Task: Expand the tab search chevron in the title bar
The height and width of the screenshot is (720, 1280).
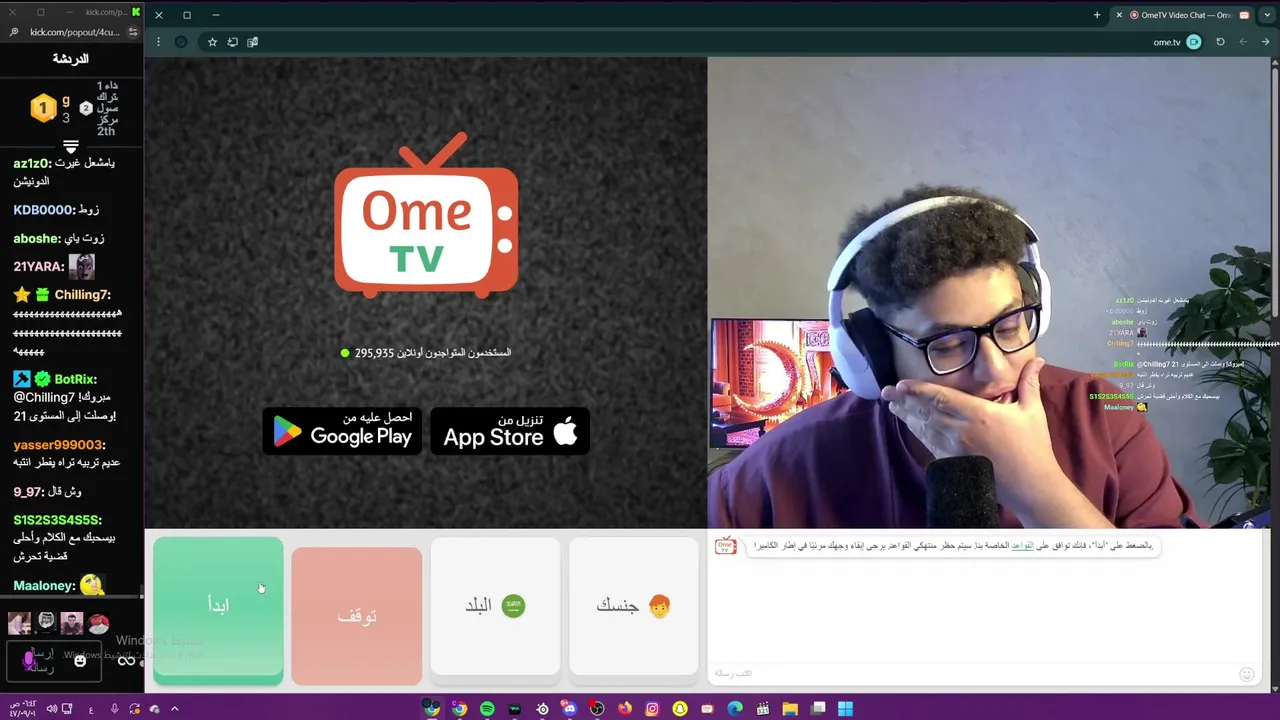Action: [1269, 15]
